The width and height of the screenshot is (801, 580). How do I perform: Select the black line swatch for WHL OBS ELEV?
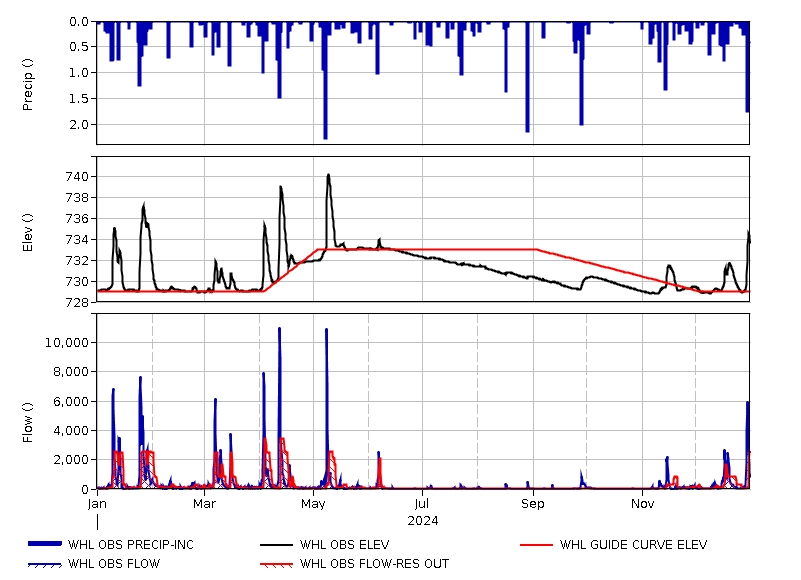coord(276,545)
